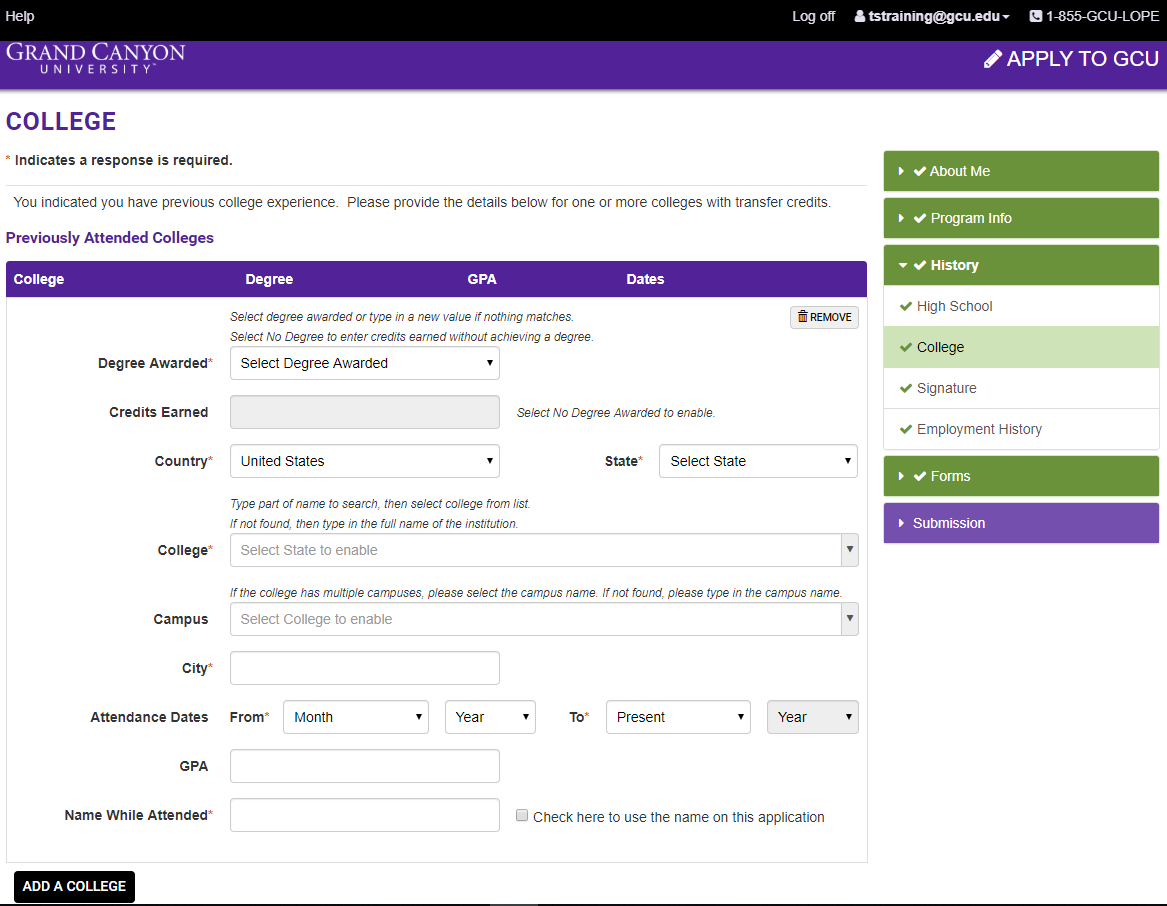Click the checkmark icon next to High School
This screenshot has width=1167, height=906.
[x=906, y=306]
